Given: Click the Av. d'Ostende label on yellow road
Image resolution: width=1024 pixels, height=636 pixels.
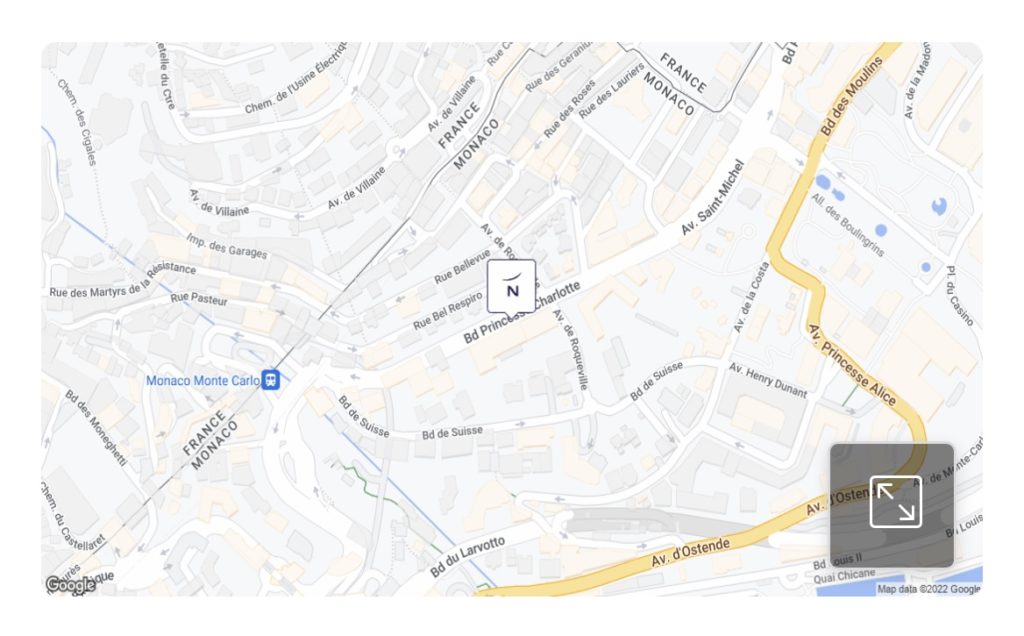Looking at the screenshot, I should [690, 552].
